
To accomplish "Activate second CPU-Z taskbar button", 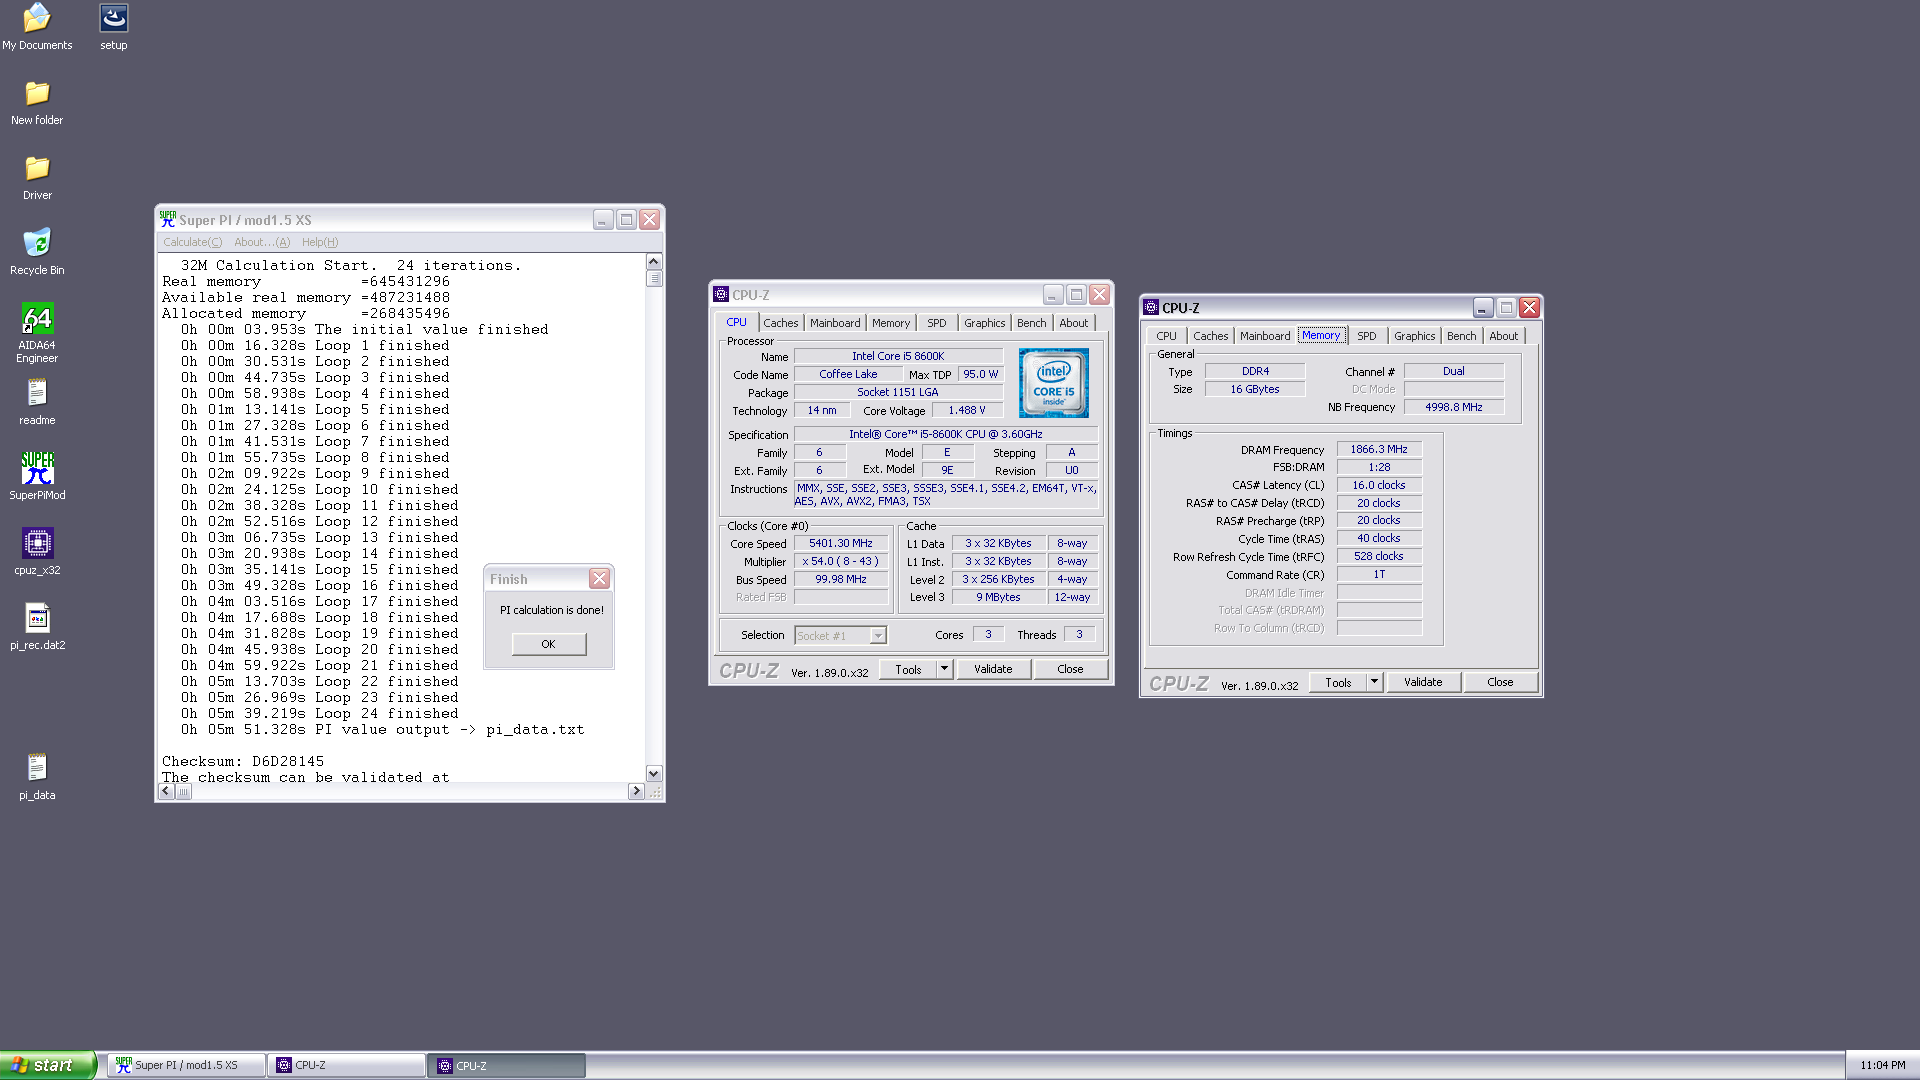I will [x=507, y=1065].
